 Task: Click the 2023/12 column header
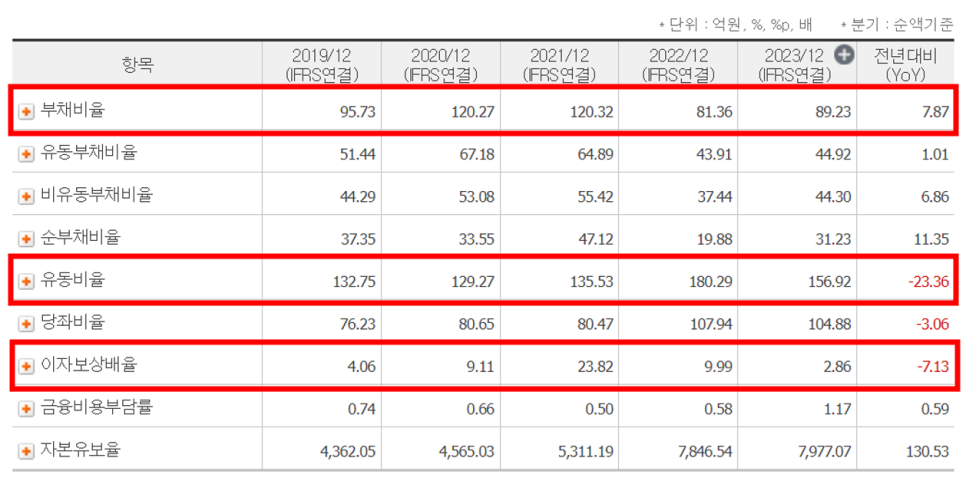pos(797,65)
